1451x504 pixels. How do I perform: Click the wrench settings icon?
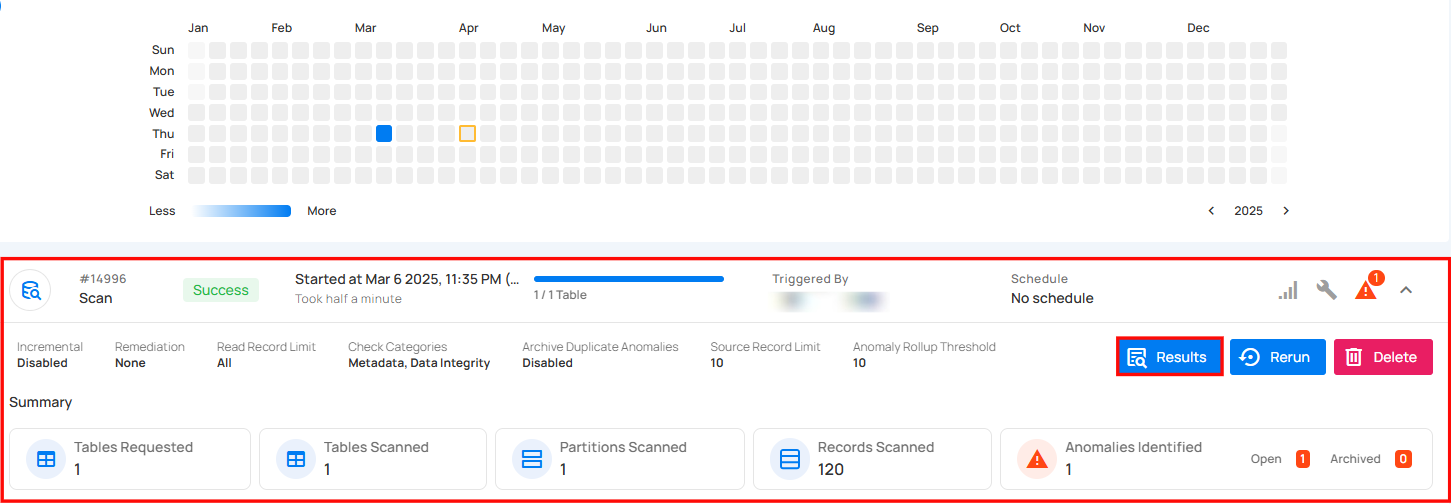(1327, 290)
